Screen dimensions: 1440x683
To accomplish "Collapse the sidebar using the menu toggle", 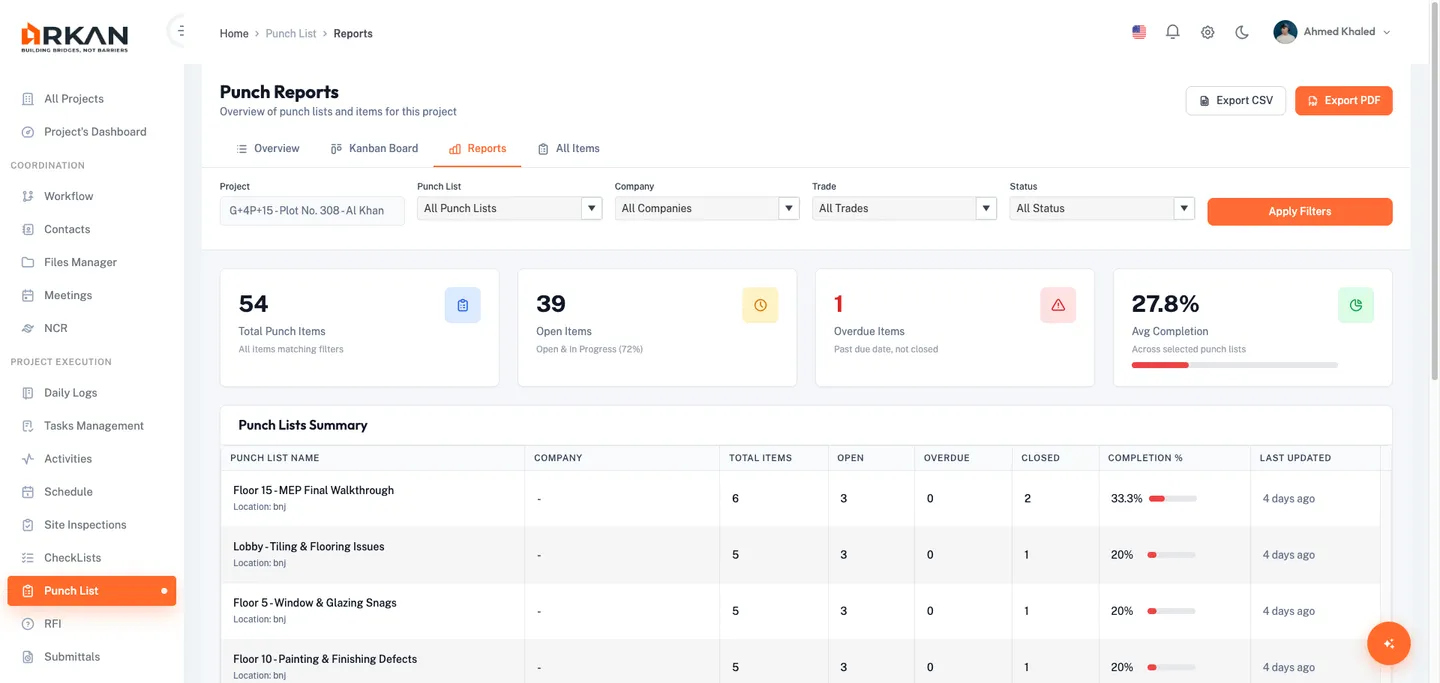I will pyautogui.click(x=180, y=31).
